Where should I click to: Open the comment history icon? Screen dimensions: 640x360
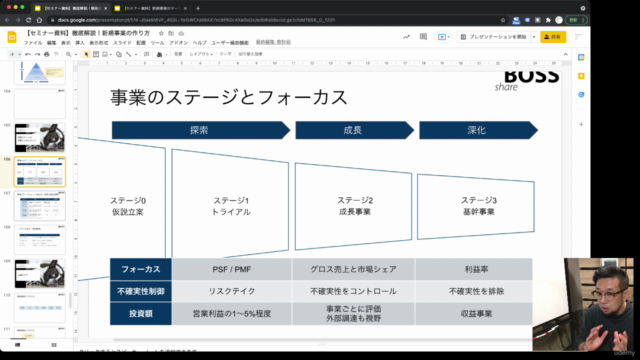(423, 37)
